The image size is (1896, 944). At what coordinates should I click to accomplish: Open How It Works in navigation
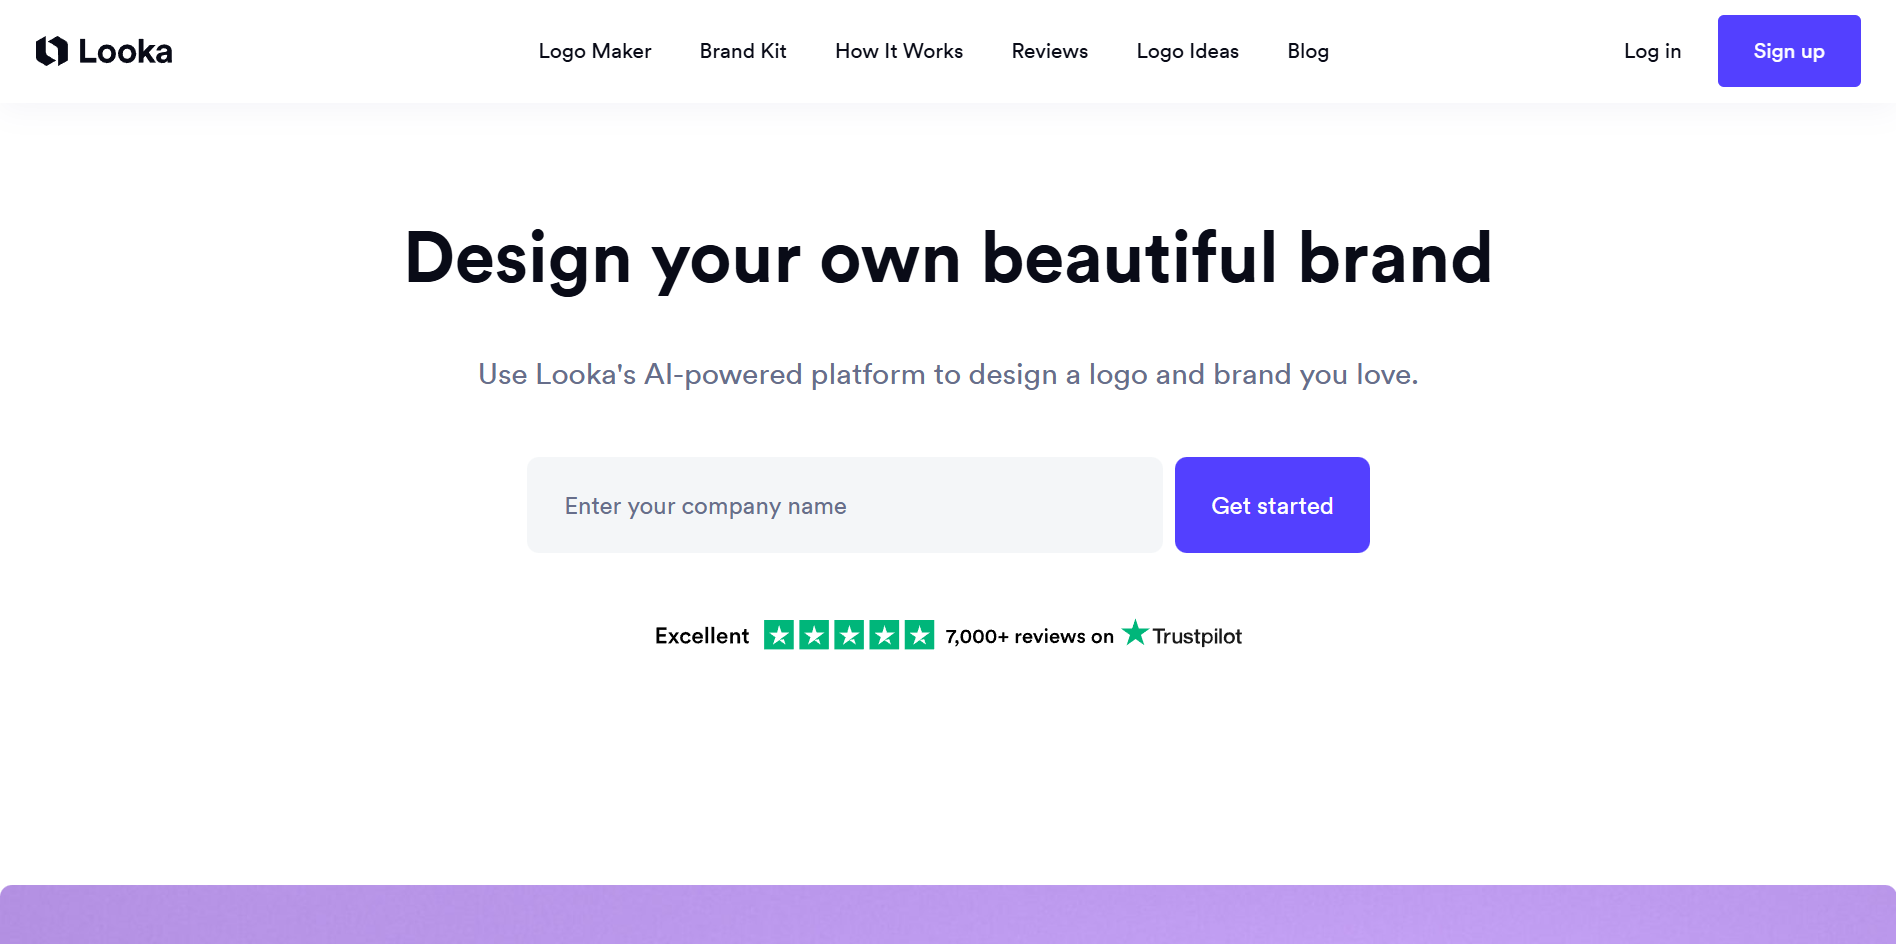(x=898, y=51)
